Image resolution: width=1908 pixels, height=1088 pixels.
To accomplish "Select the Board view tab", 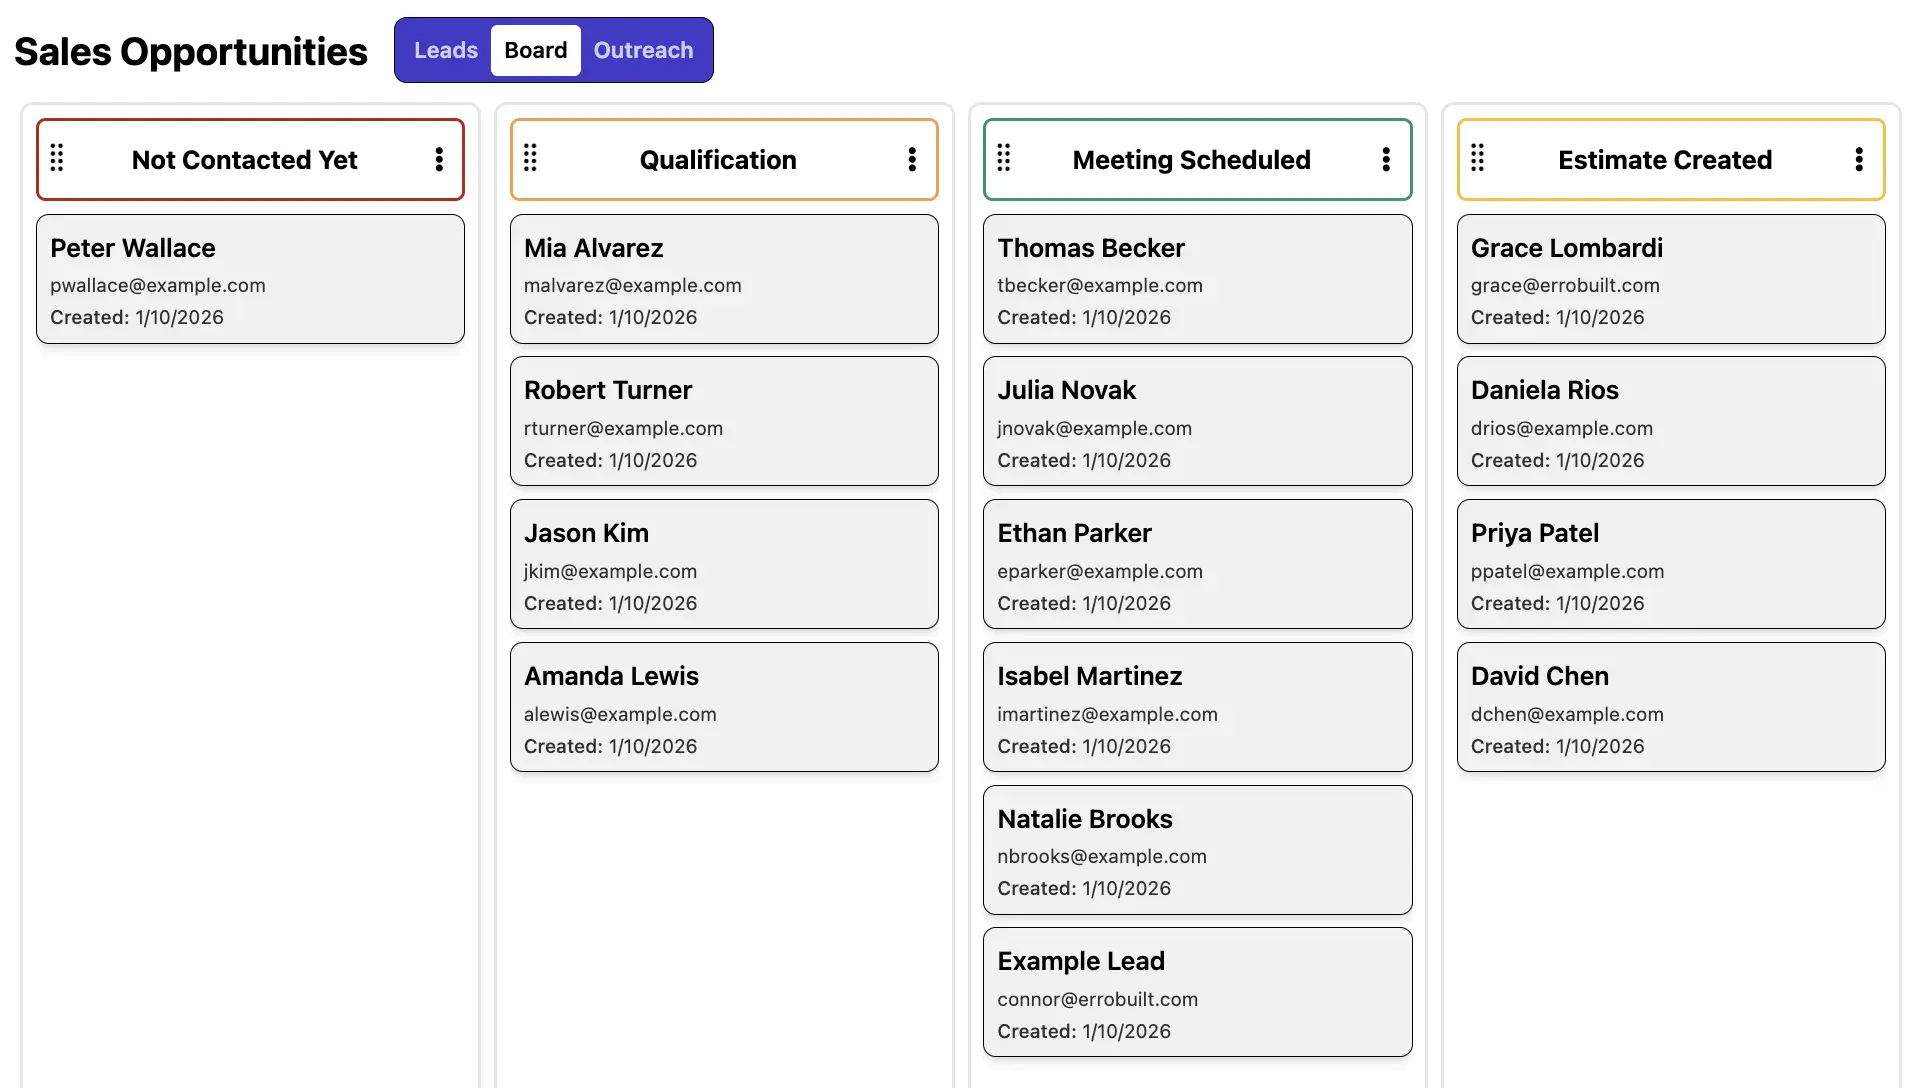I will pyautogui.click(x=535, y=50).
